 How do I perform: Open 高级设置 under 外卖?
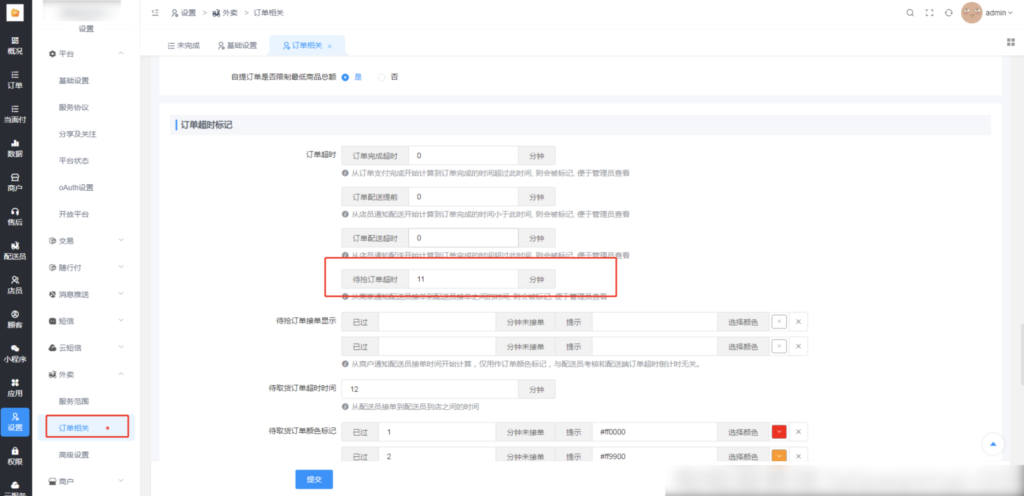pyautogui.click(x=74, y=454)
